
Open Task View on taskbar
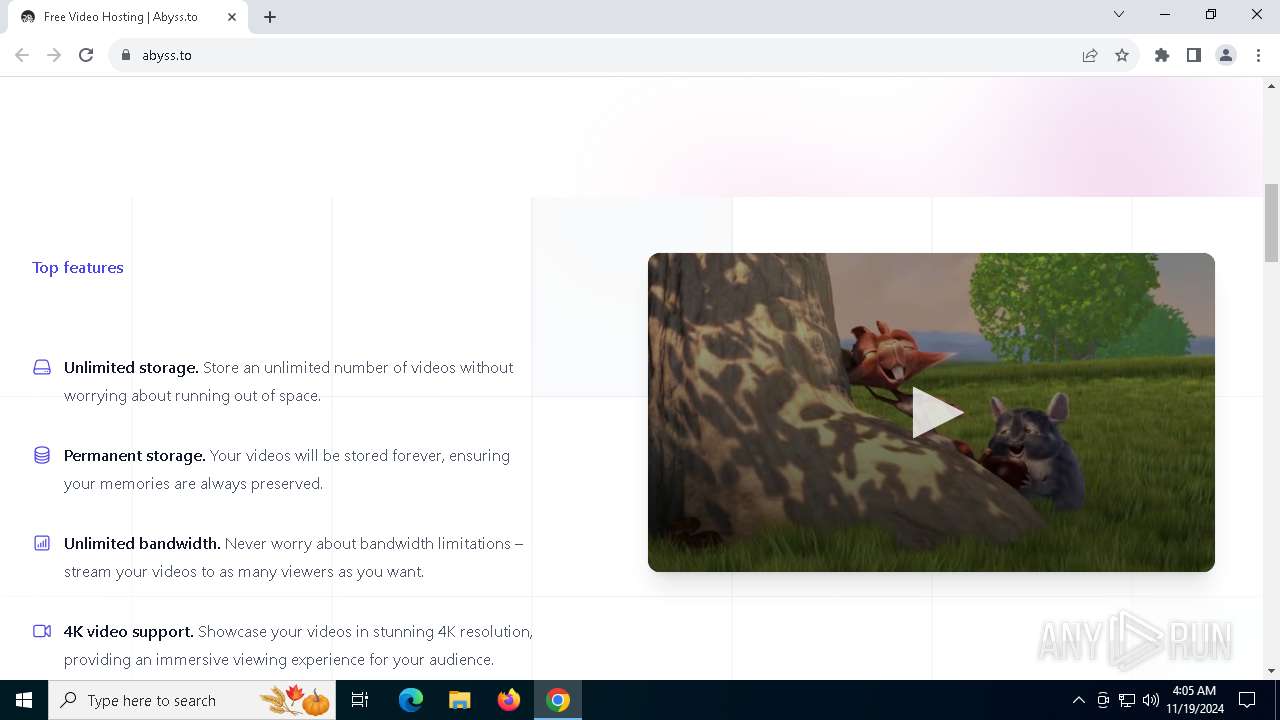point(360,700)
